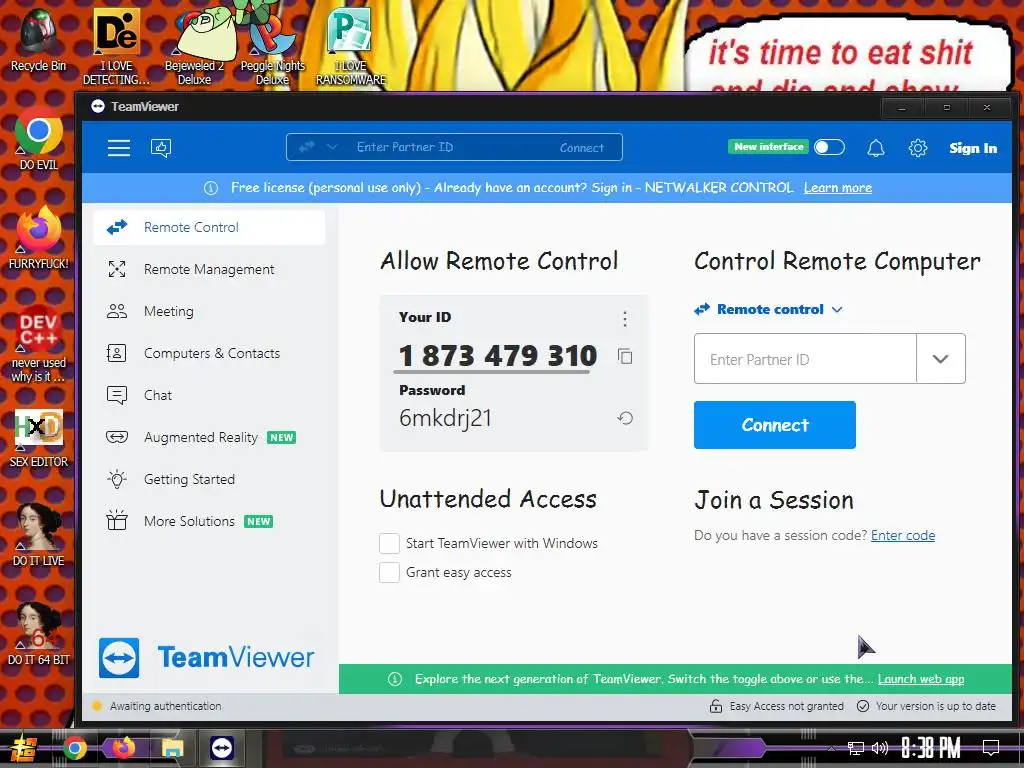Click the 8:38 PM taskbar clock
Viewport: 1024px width, 768px height.
coord(931,748)
